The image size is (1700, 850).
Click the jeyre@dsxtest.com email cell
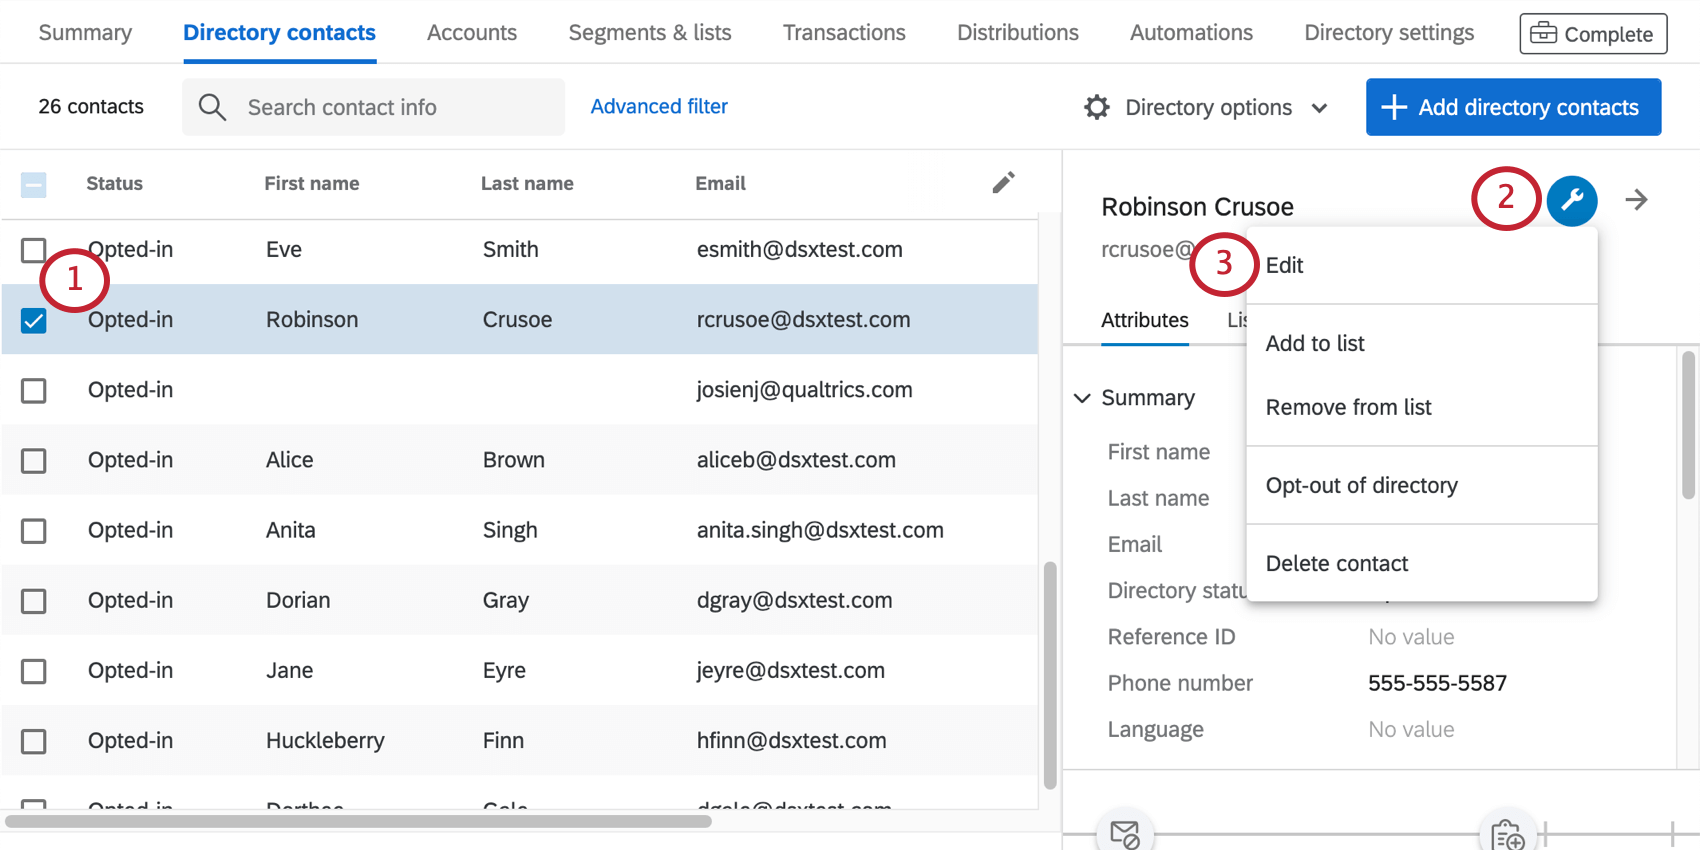pyautogui.click(x=790, y=670)
